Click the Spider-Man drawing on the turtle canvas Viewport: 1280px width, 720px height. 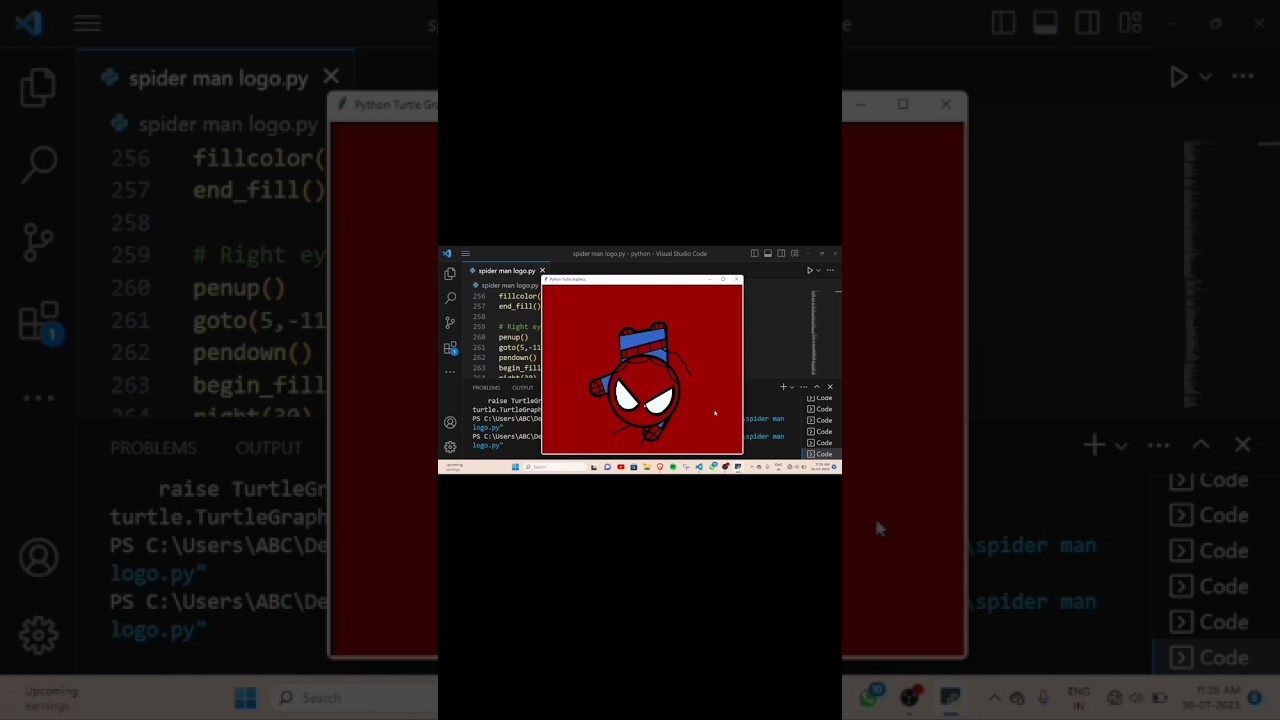click(x=640, y=380)
